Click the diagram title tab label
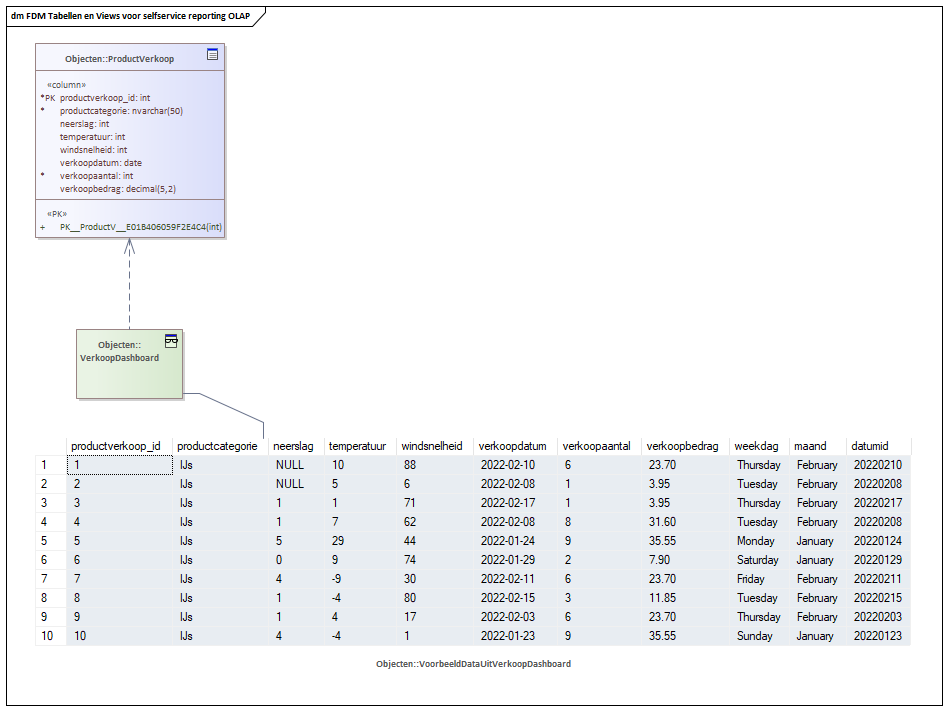Viewport: 948px width, 711px height. (x=131, y=16)
